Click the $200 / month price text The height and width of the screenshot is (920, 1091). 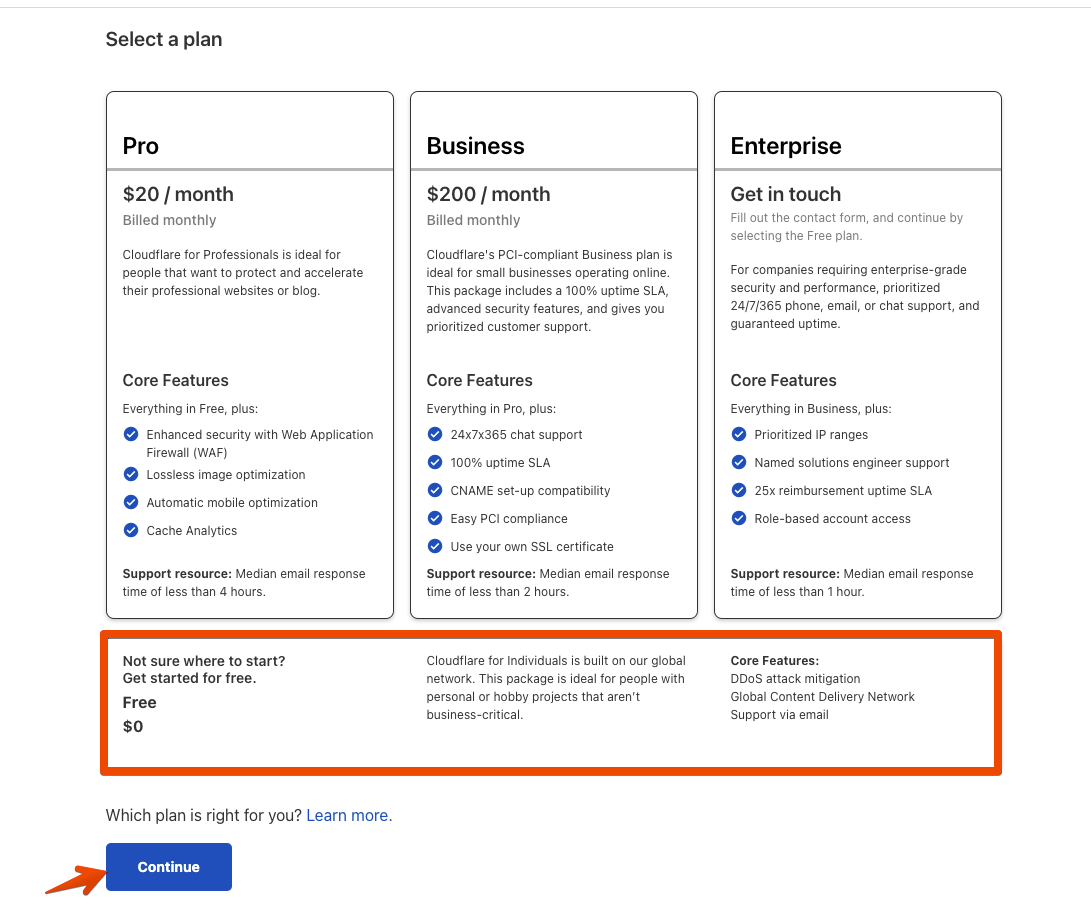(488, 194)
